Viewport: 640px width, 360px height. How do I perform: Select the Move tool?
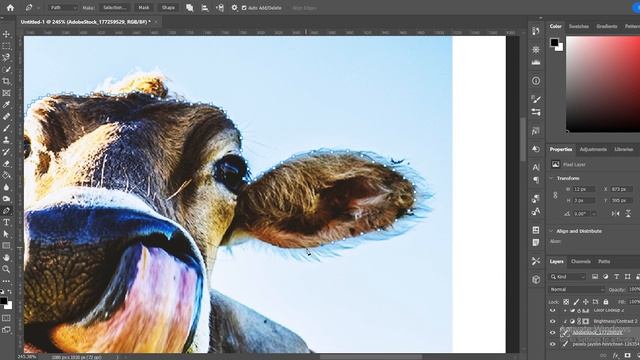[x=6, y=34]
